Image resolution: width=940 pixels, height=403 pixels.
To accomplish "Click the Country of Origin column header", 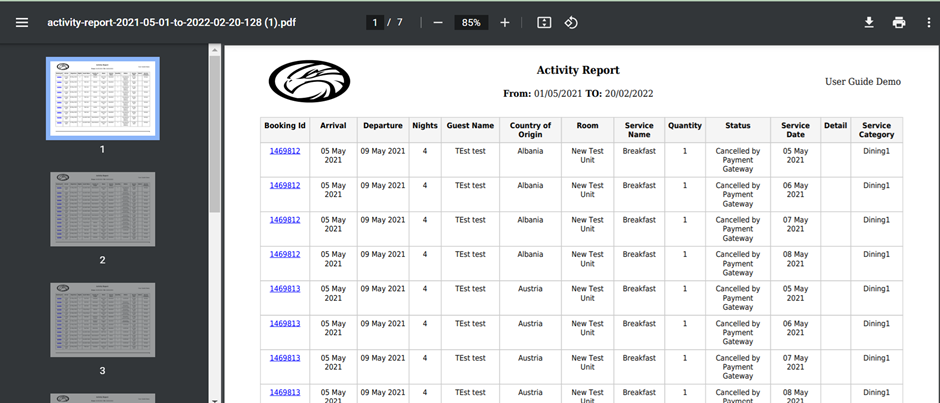I will (531, 130).
